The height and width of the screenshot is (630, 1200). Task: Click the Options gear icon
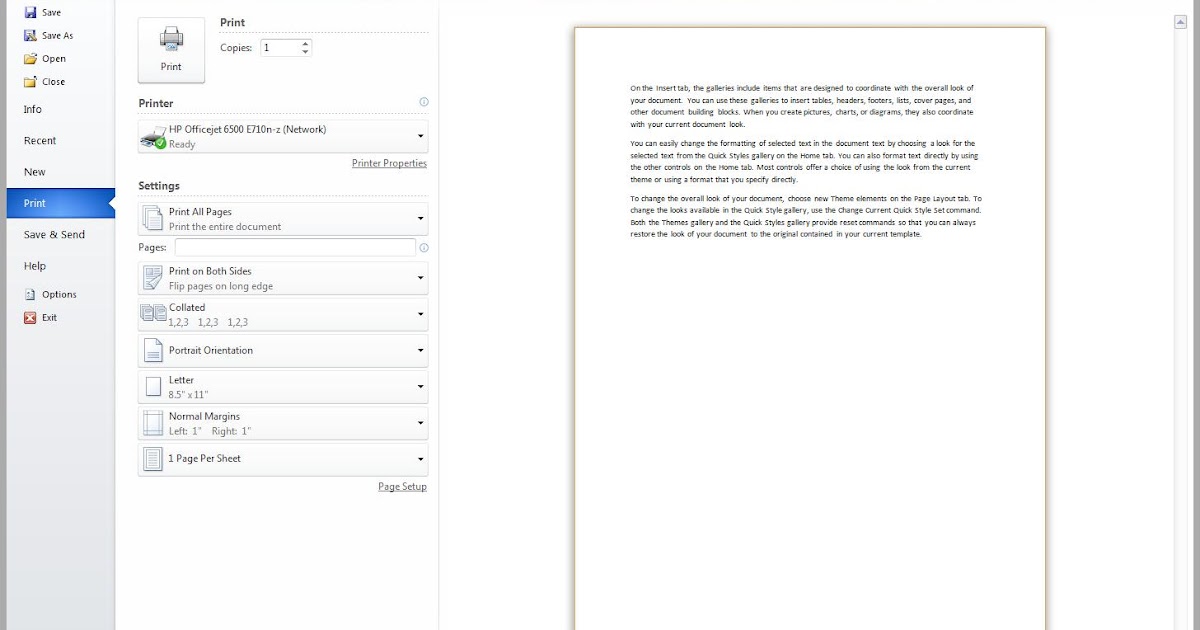coord(30,294)
